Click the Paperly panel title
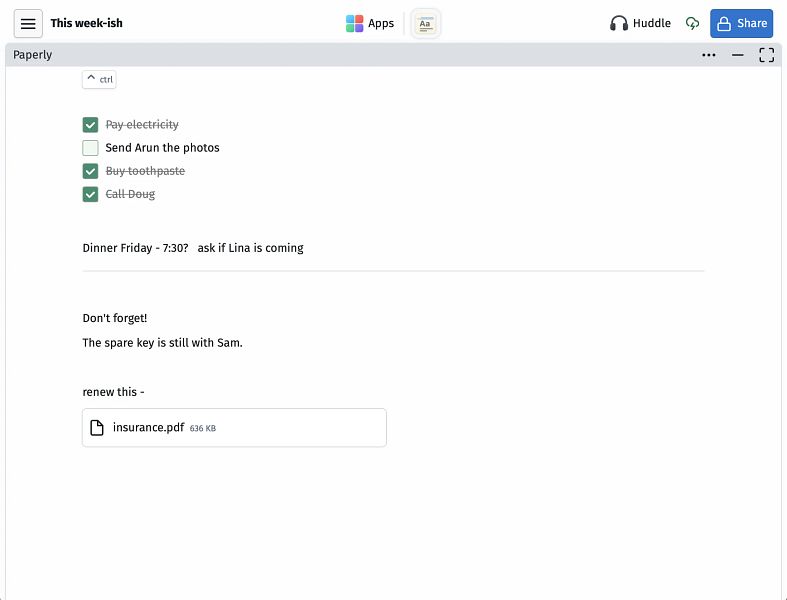 33,55
